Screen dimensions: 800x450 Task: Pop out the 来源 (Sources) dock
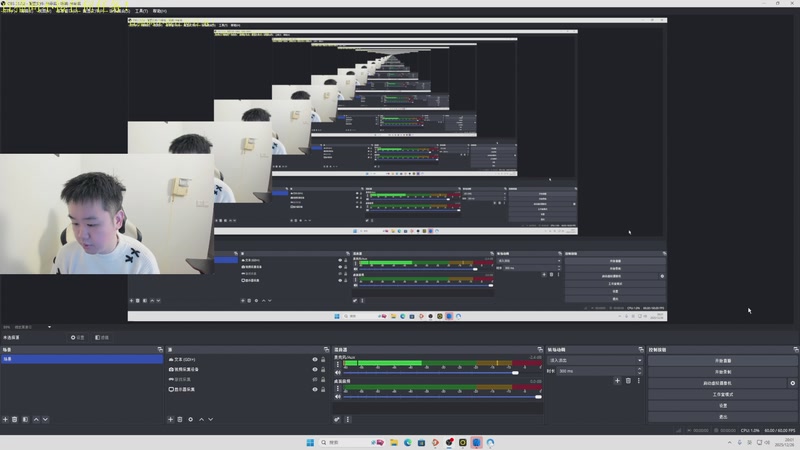[327, 349]
